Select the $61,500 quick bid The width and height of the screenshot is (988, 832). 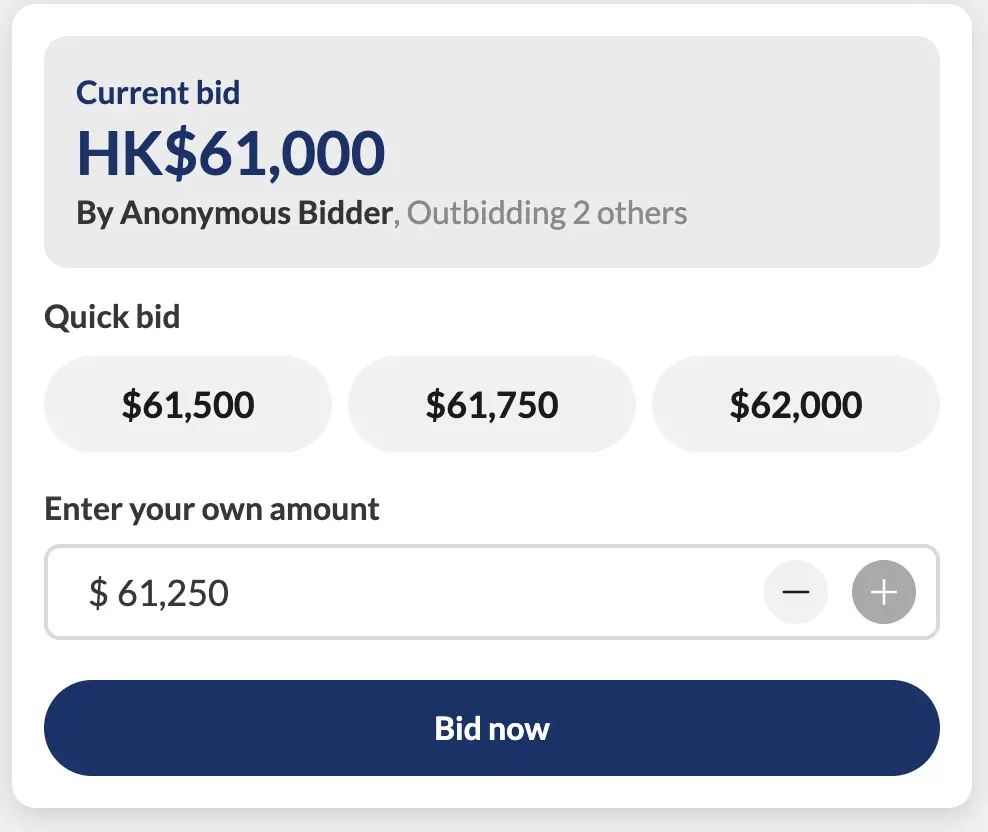[188, 404]
